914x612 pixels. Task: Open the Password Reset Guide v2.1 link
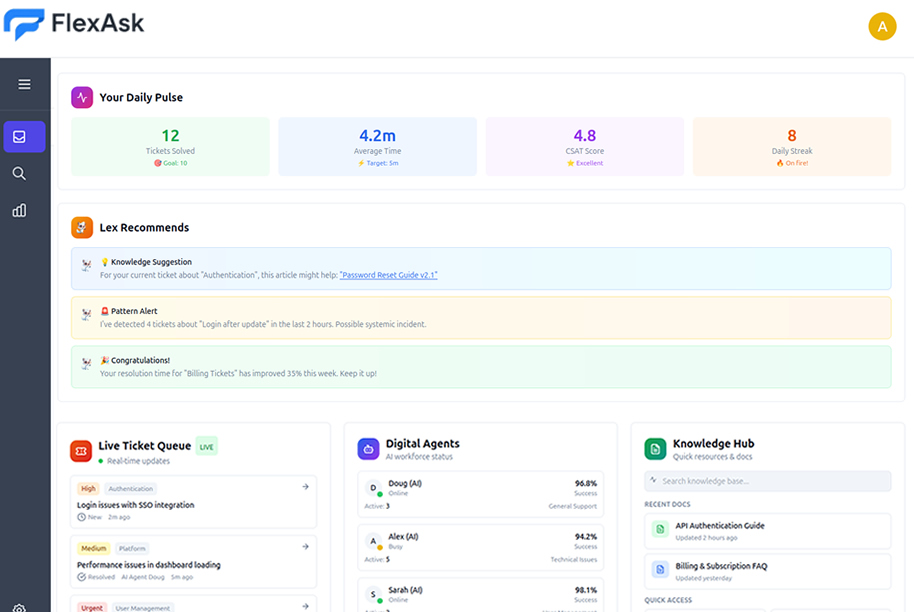point(389,275)
